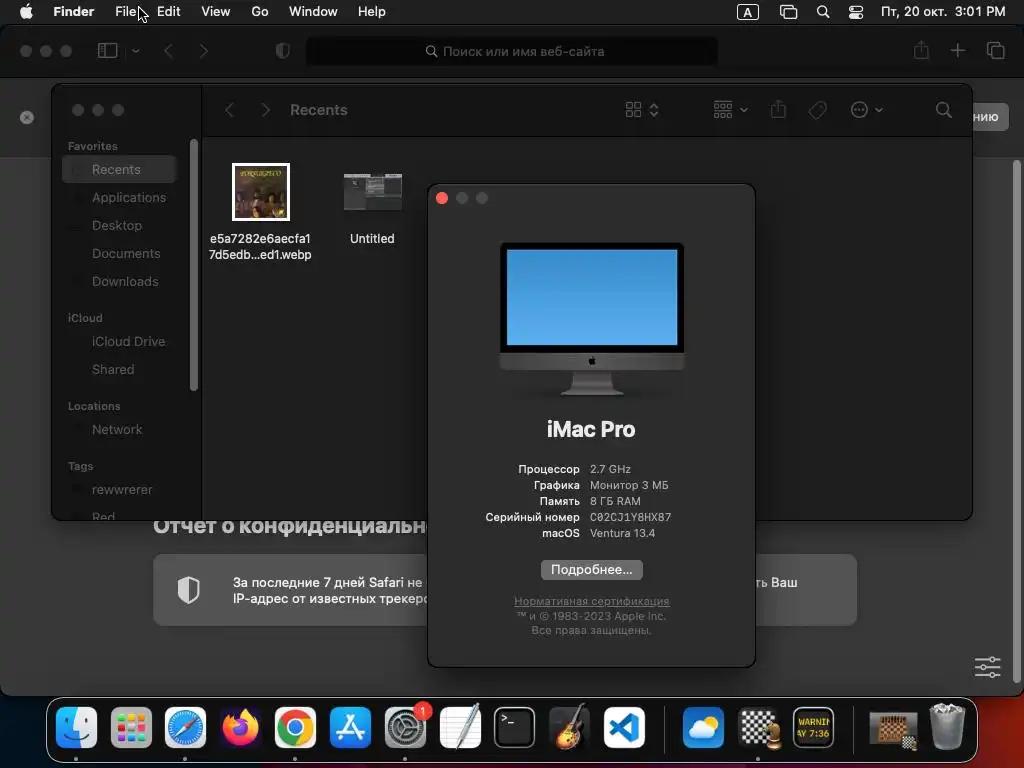Open Finder from the Dock
This screenshot has width=1024, height=768.
point(76,727)
